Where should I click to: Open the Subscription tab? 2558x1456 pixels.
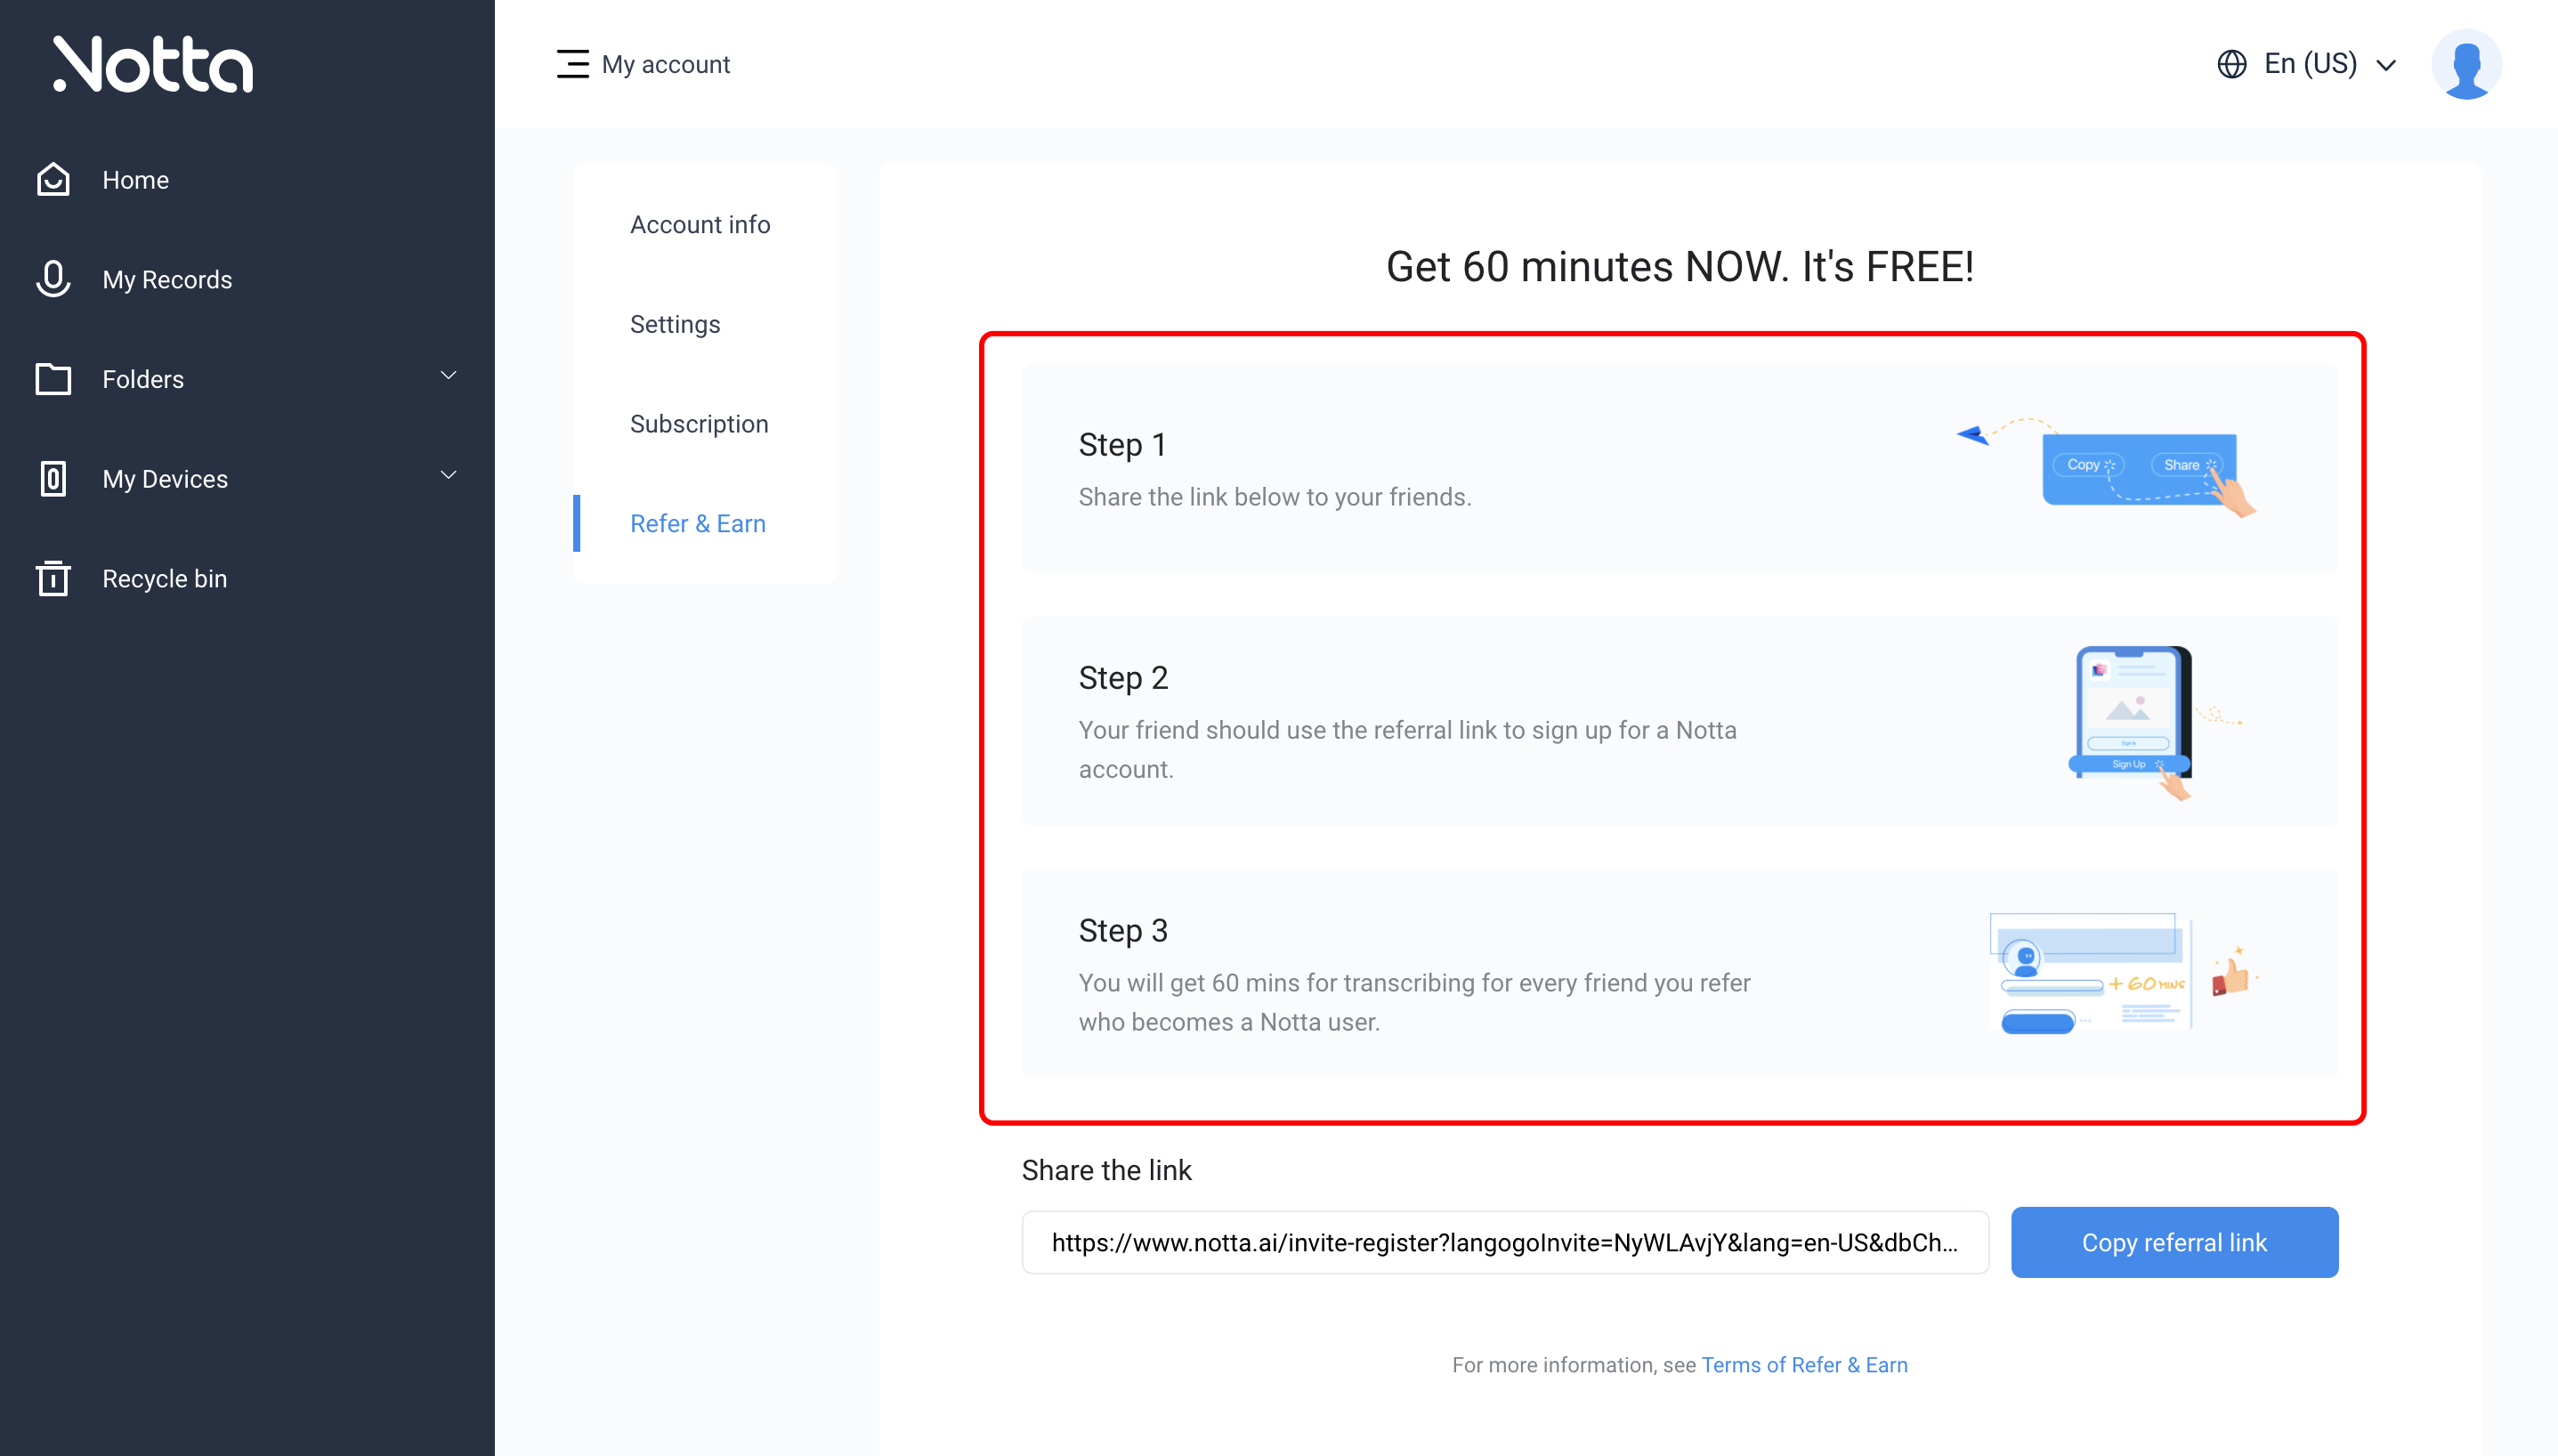click(x=699, y=424)
